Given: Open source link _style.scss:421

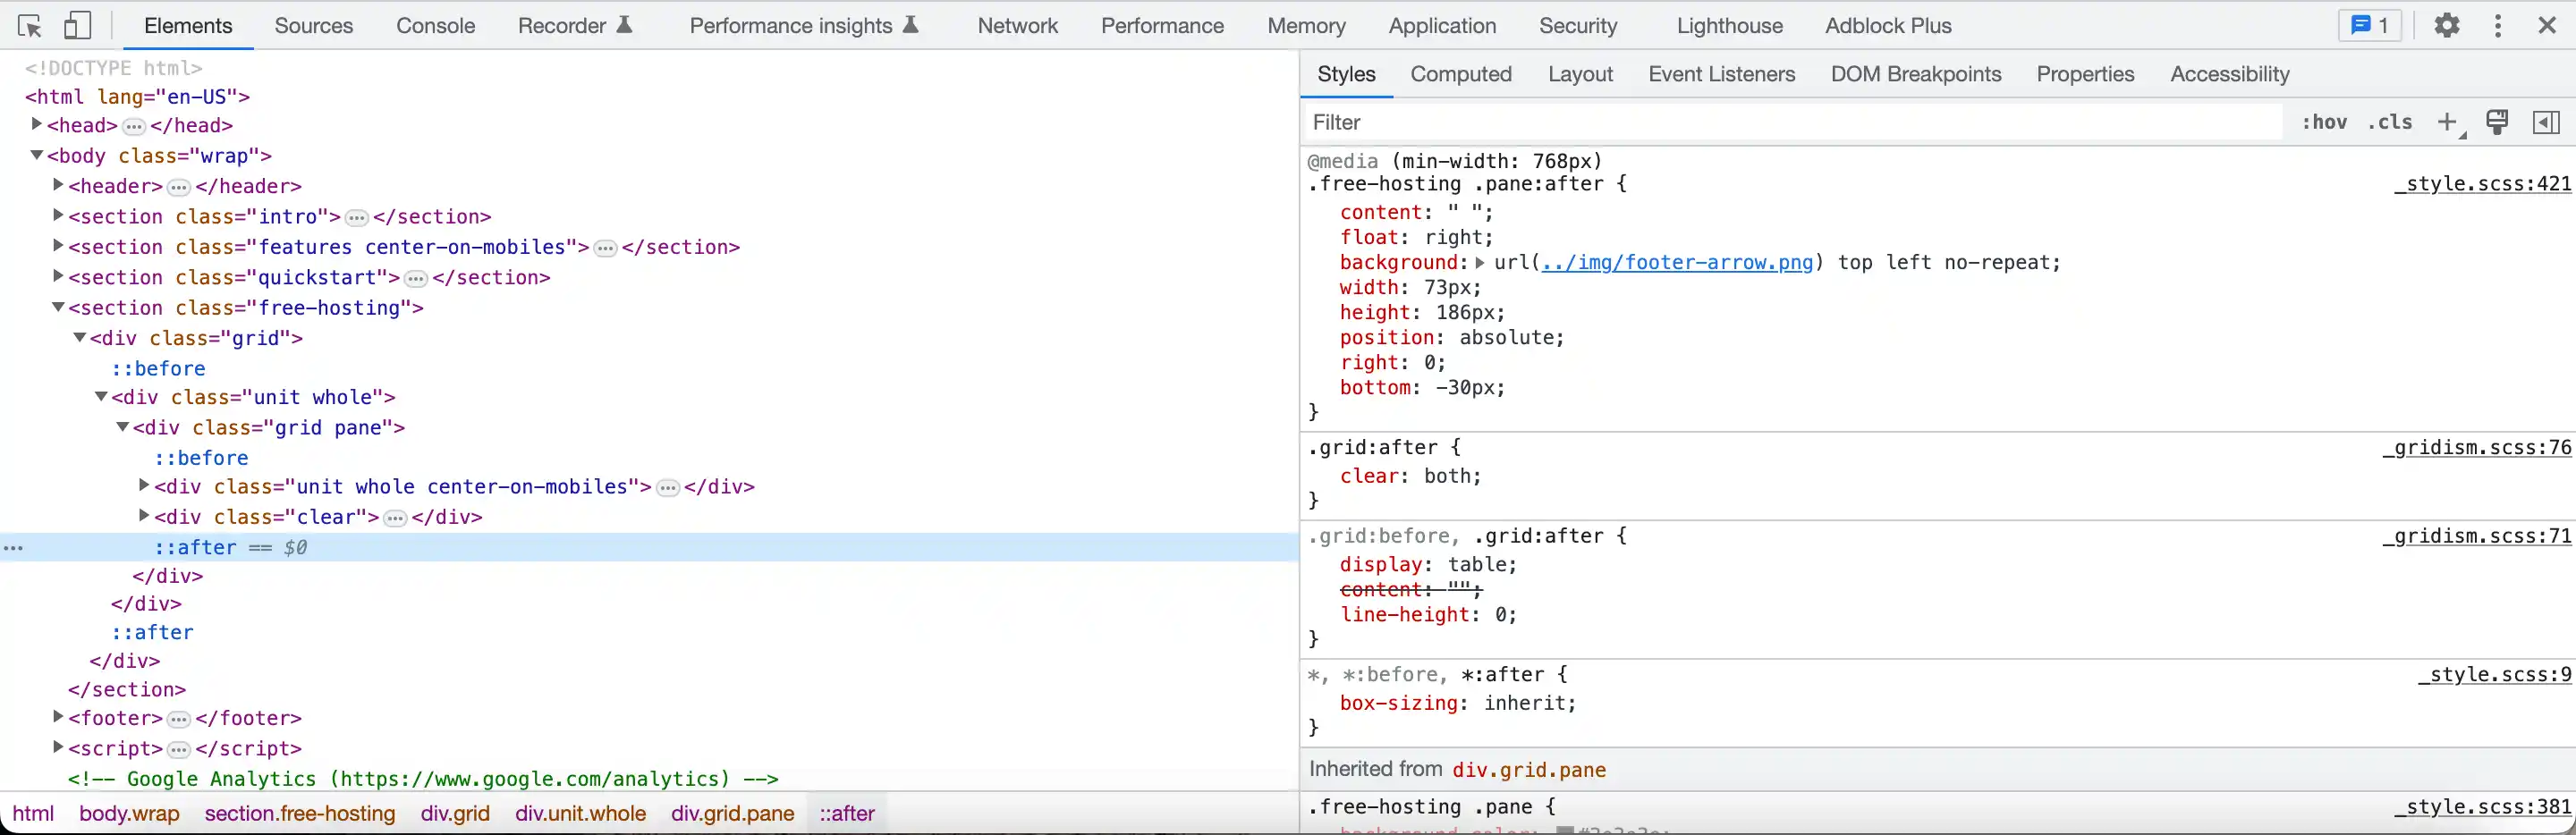Looking at the screenshot, I should point(2482,184).
